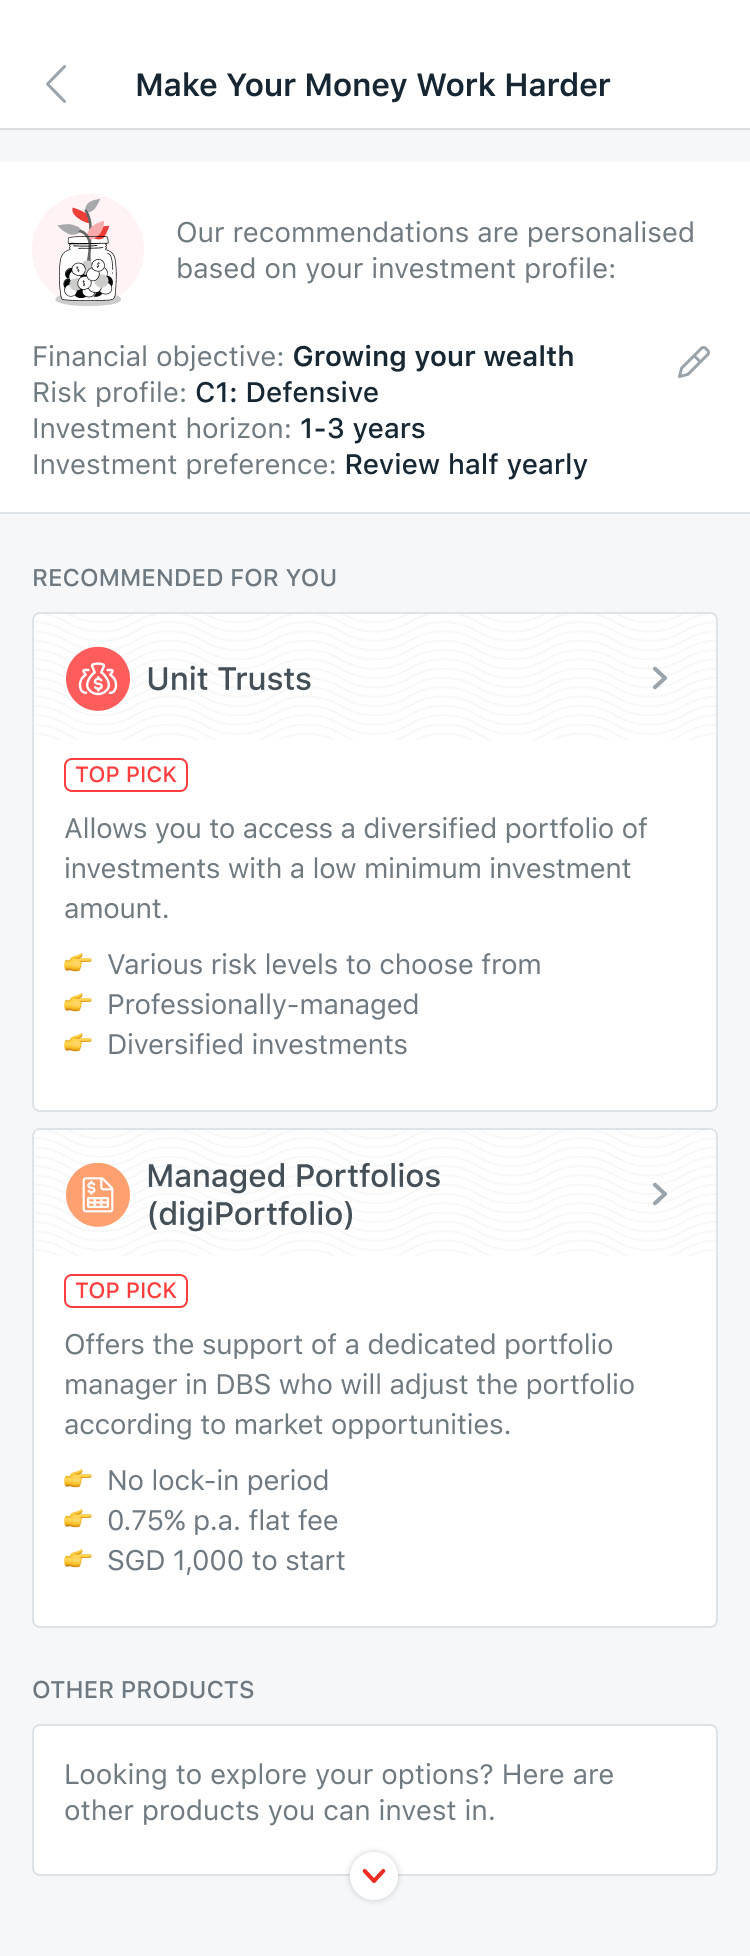Open Managed Portfolios via right chevron
This screenshot has height=1956, width=750.
point(660,1194)
